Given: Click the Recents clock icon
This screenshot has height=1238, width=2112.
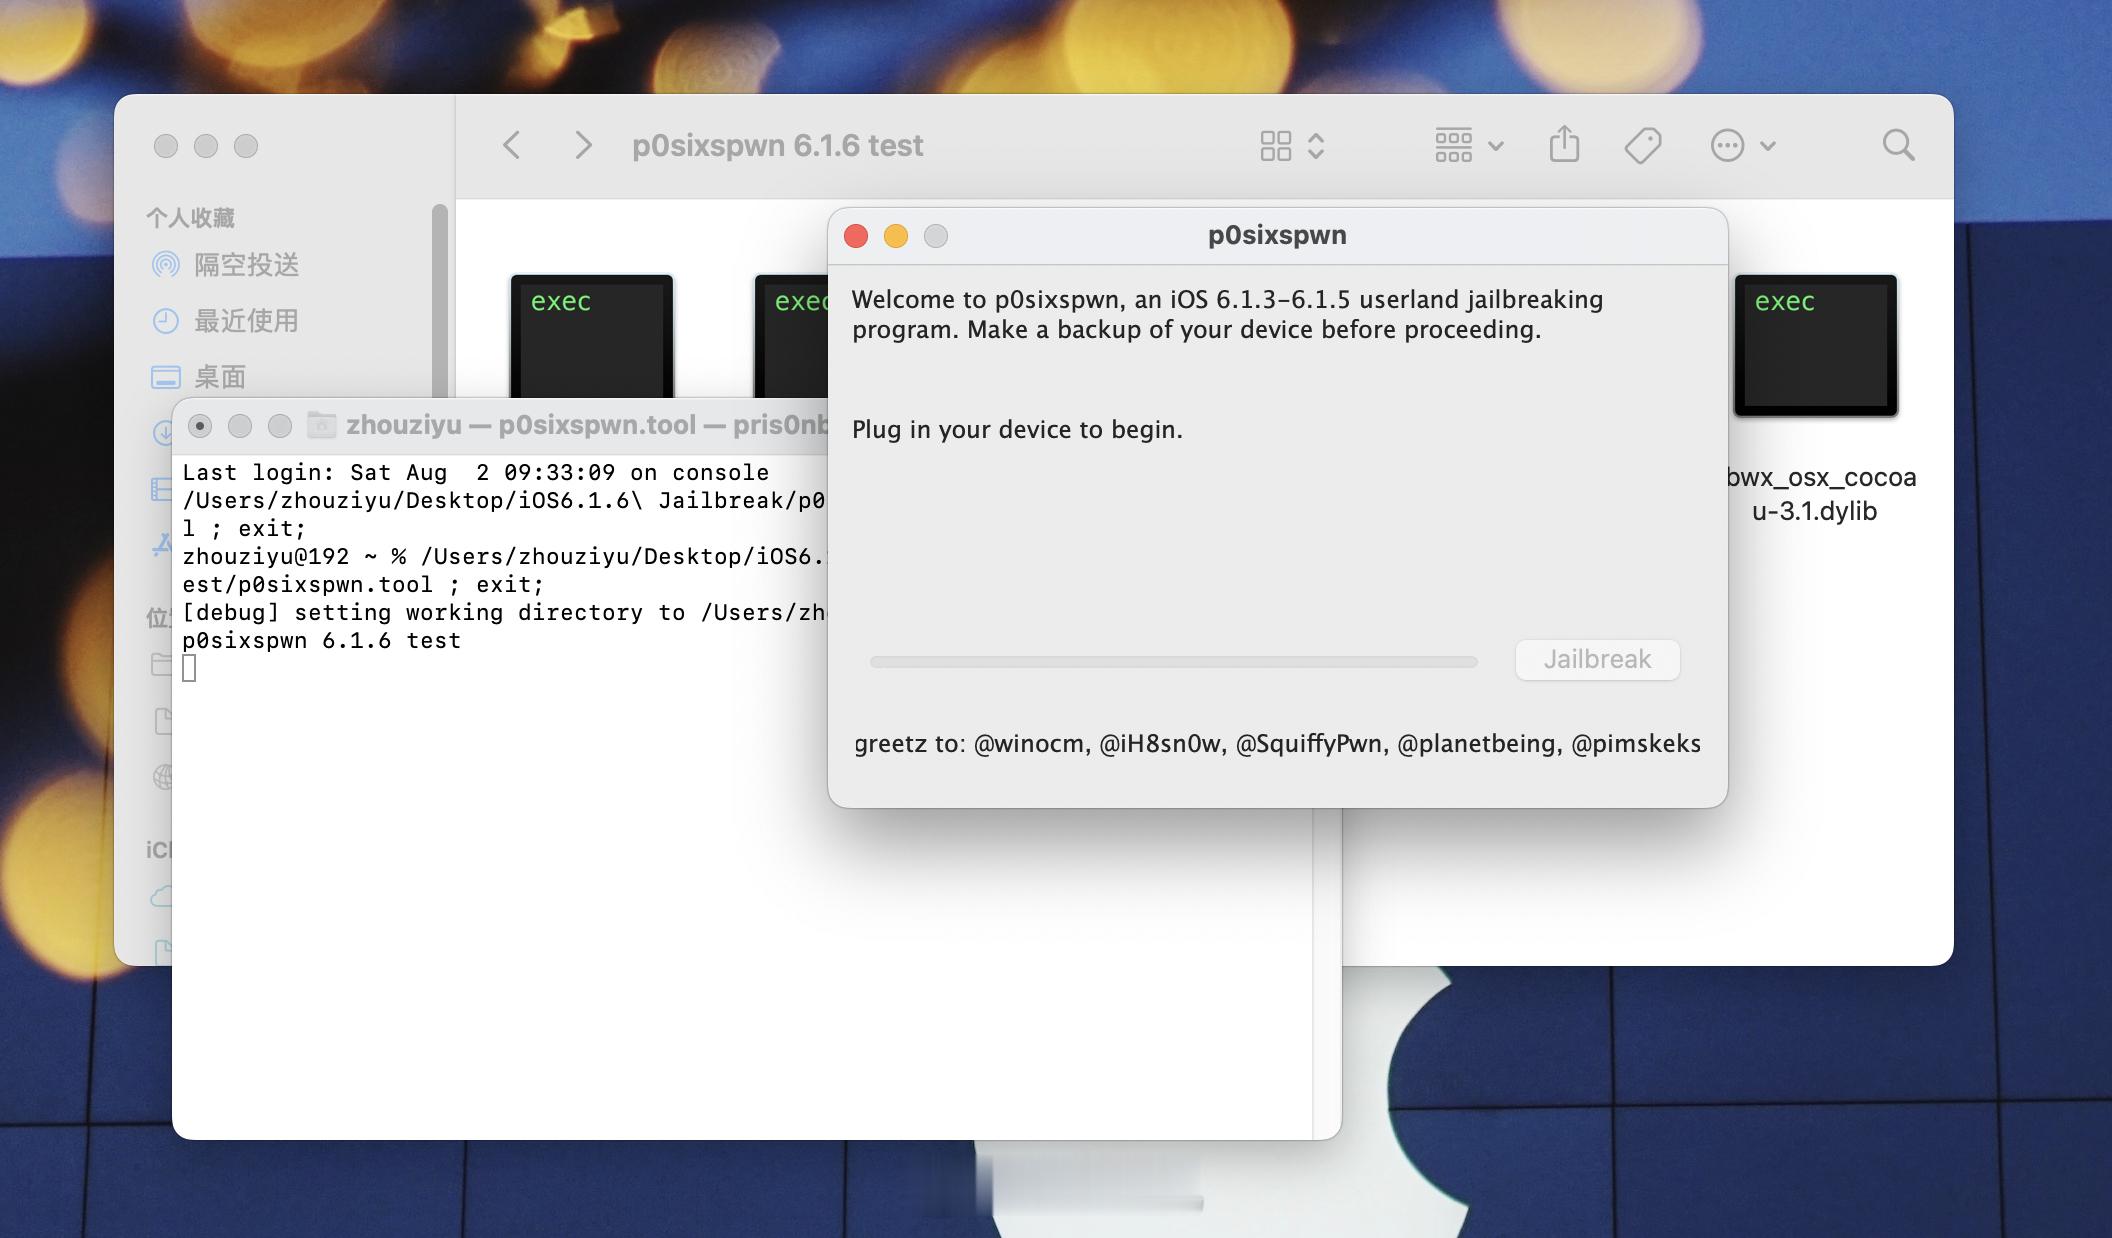Looking at the screenshot, I should tap(165, 321).
